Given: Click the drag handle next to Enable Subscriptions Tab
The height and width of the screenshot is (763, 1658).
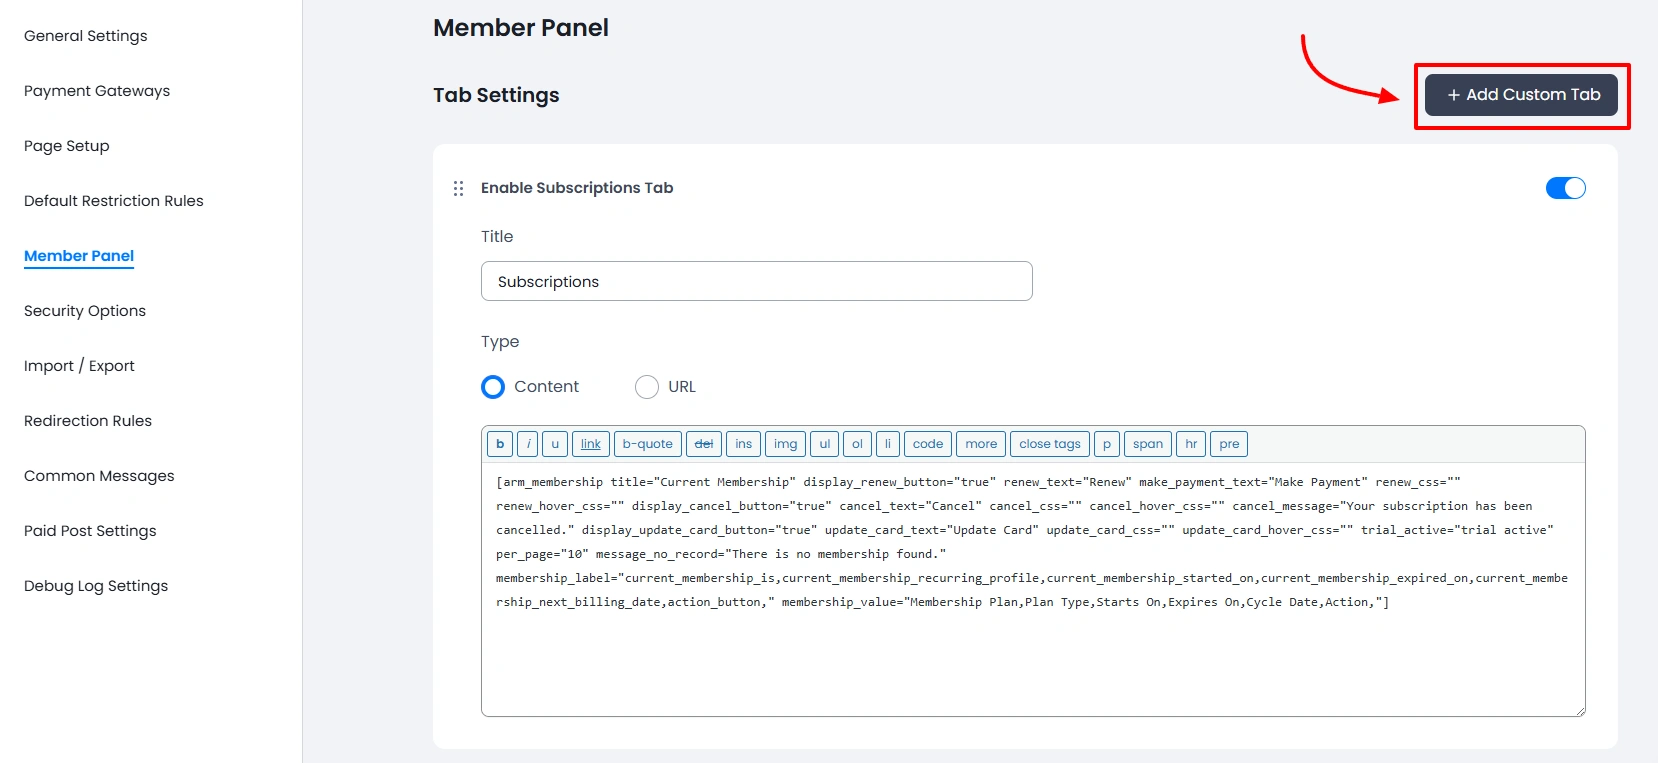Looking at the screenshot, I should [x=458, y=188].
